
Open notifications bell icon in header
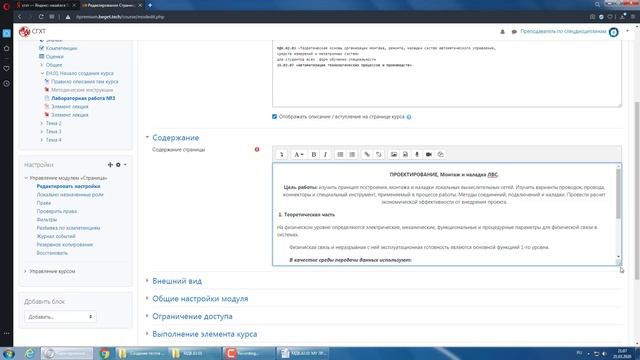tap(502, 31)
